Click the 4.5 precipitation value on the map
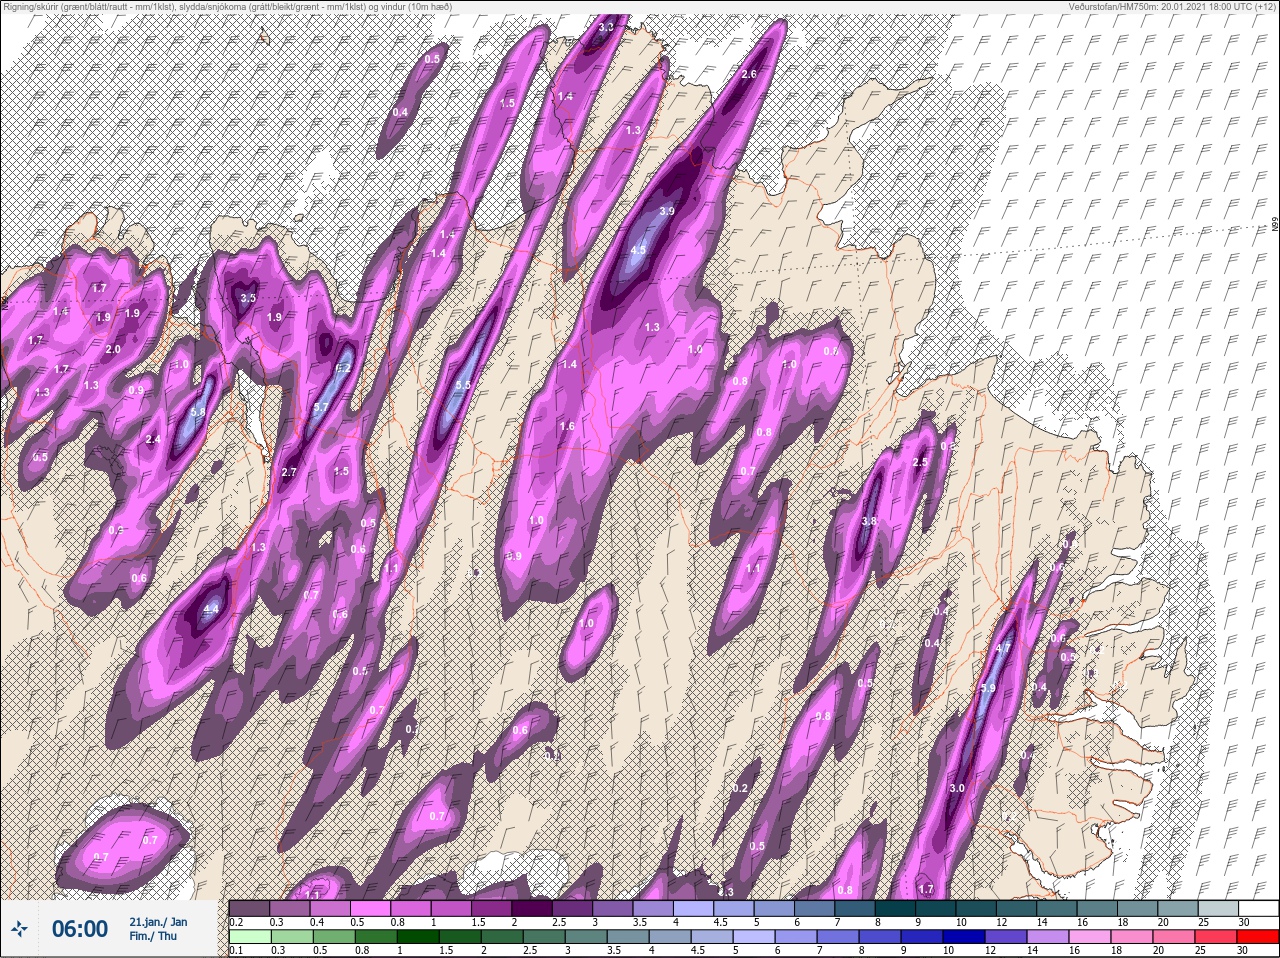1280x958 pixels. [x=638, y=250]
